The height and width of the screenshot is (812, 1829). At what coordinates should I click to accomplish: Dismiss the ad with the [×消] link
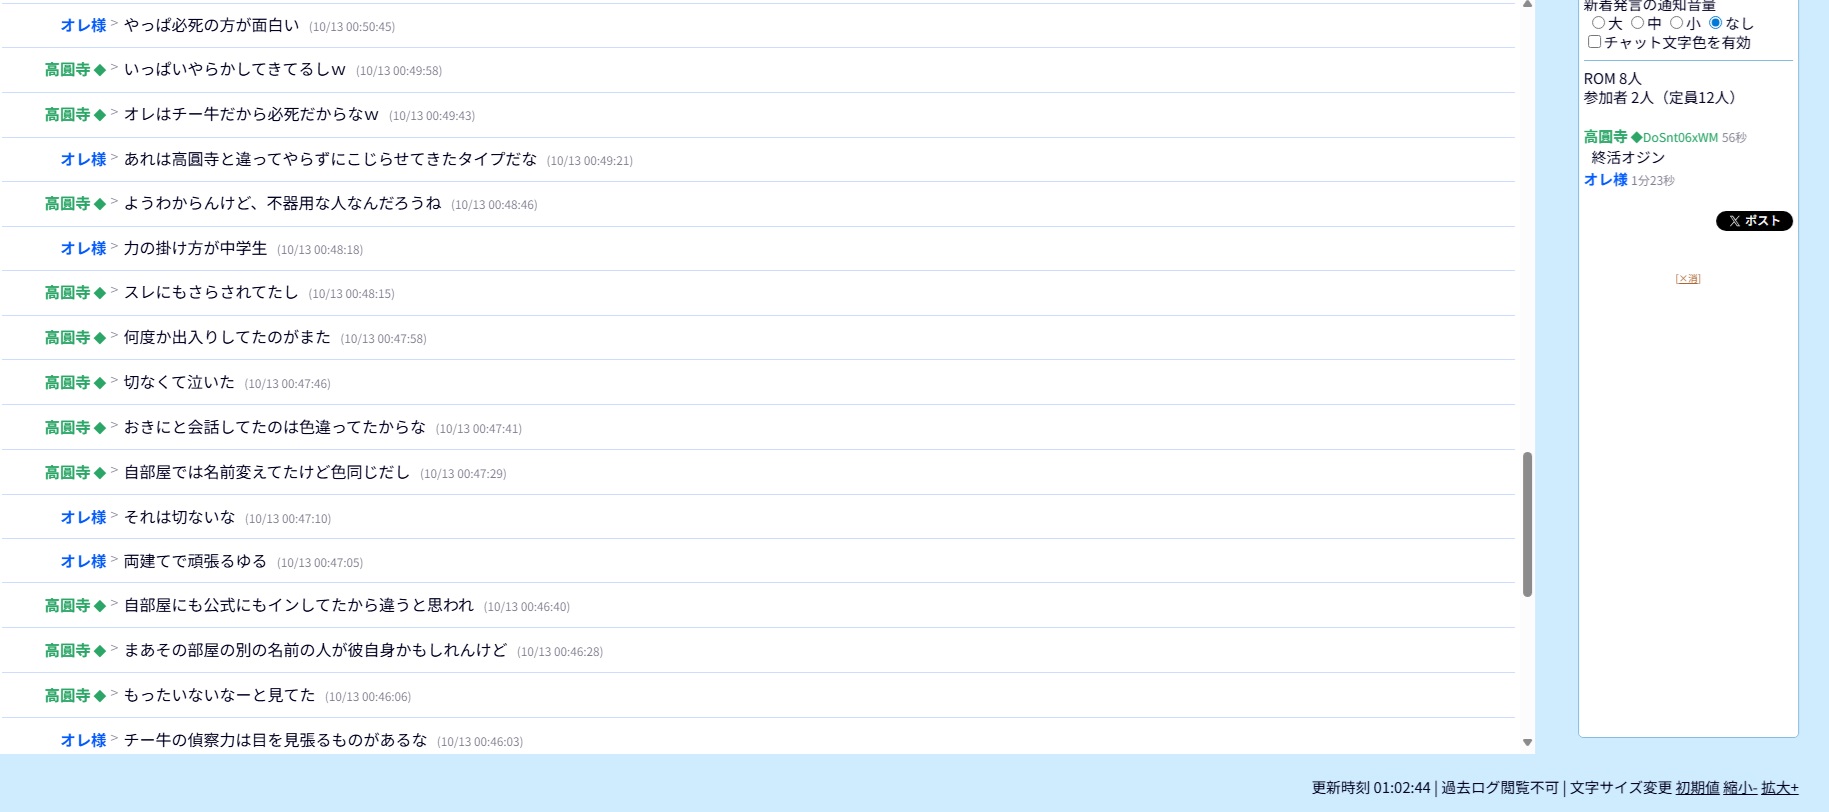pyautogui.click(x=1687, y=279)
